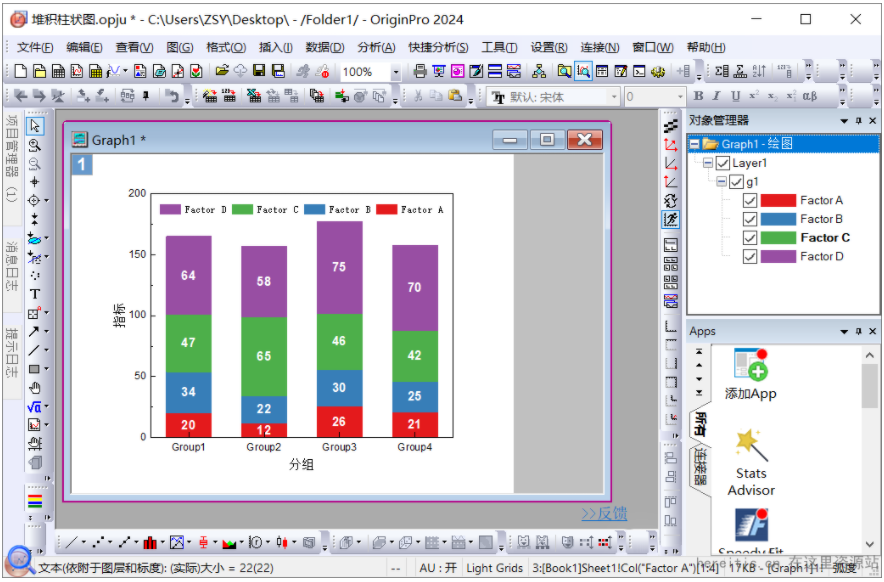The width and height of the screenshot is (884, 582).
Task: Click the 分组 x-axis title
Action: (301, 465)
